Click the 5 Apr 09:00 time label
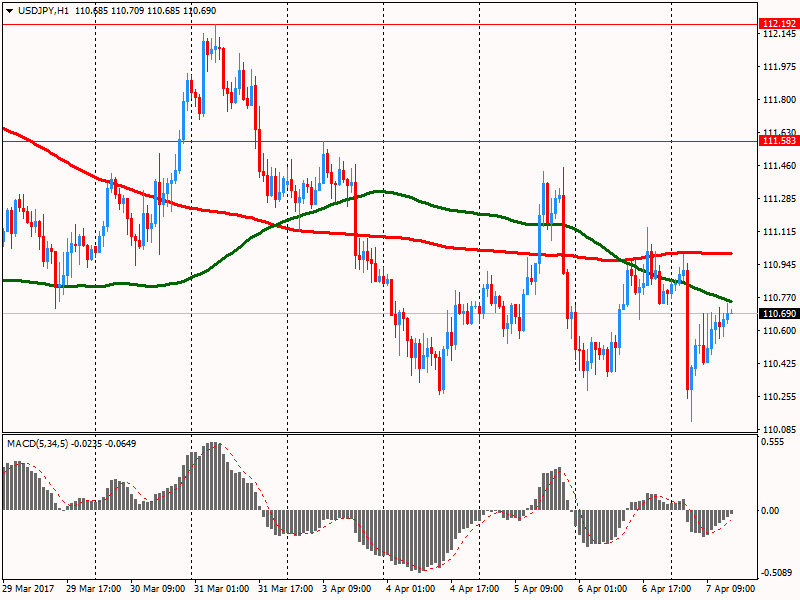 (539, 589)
